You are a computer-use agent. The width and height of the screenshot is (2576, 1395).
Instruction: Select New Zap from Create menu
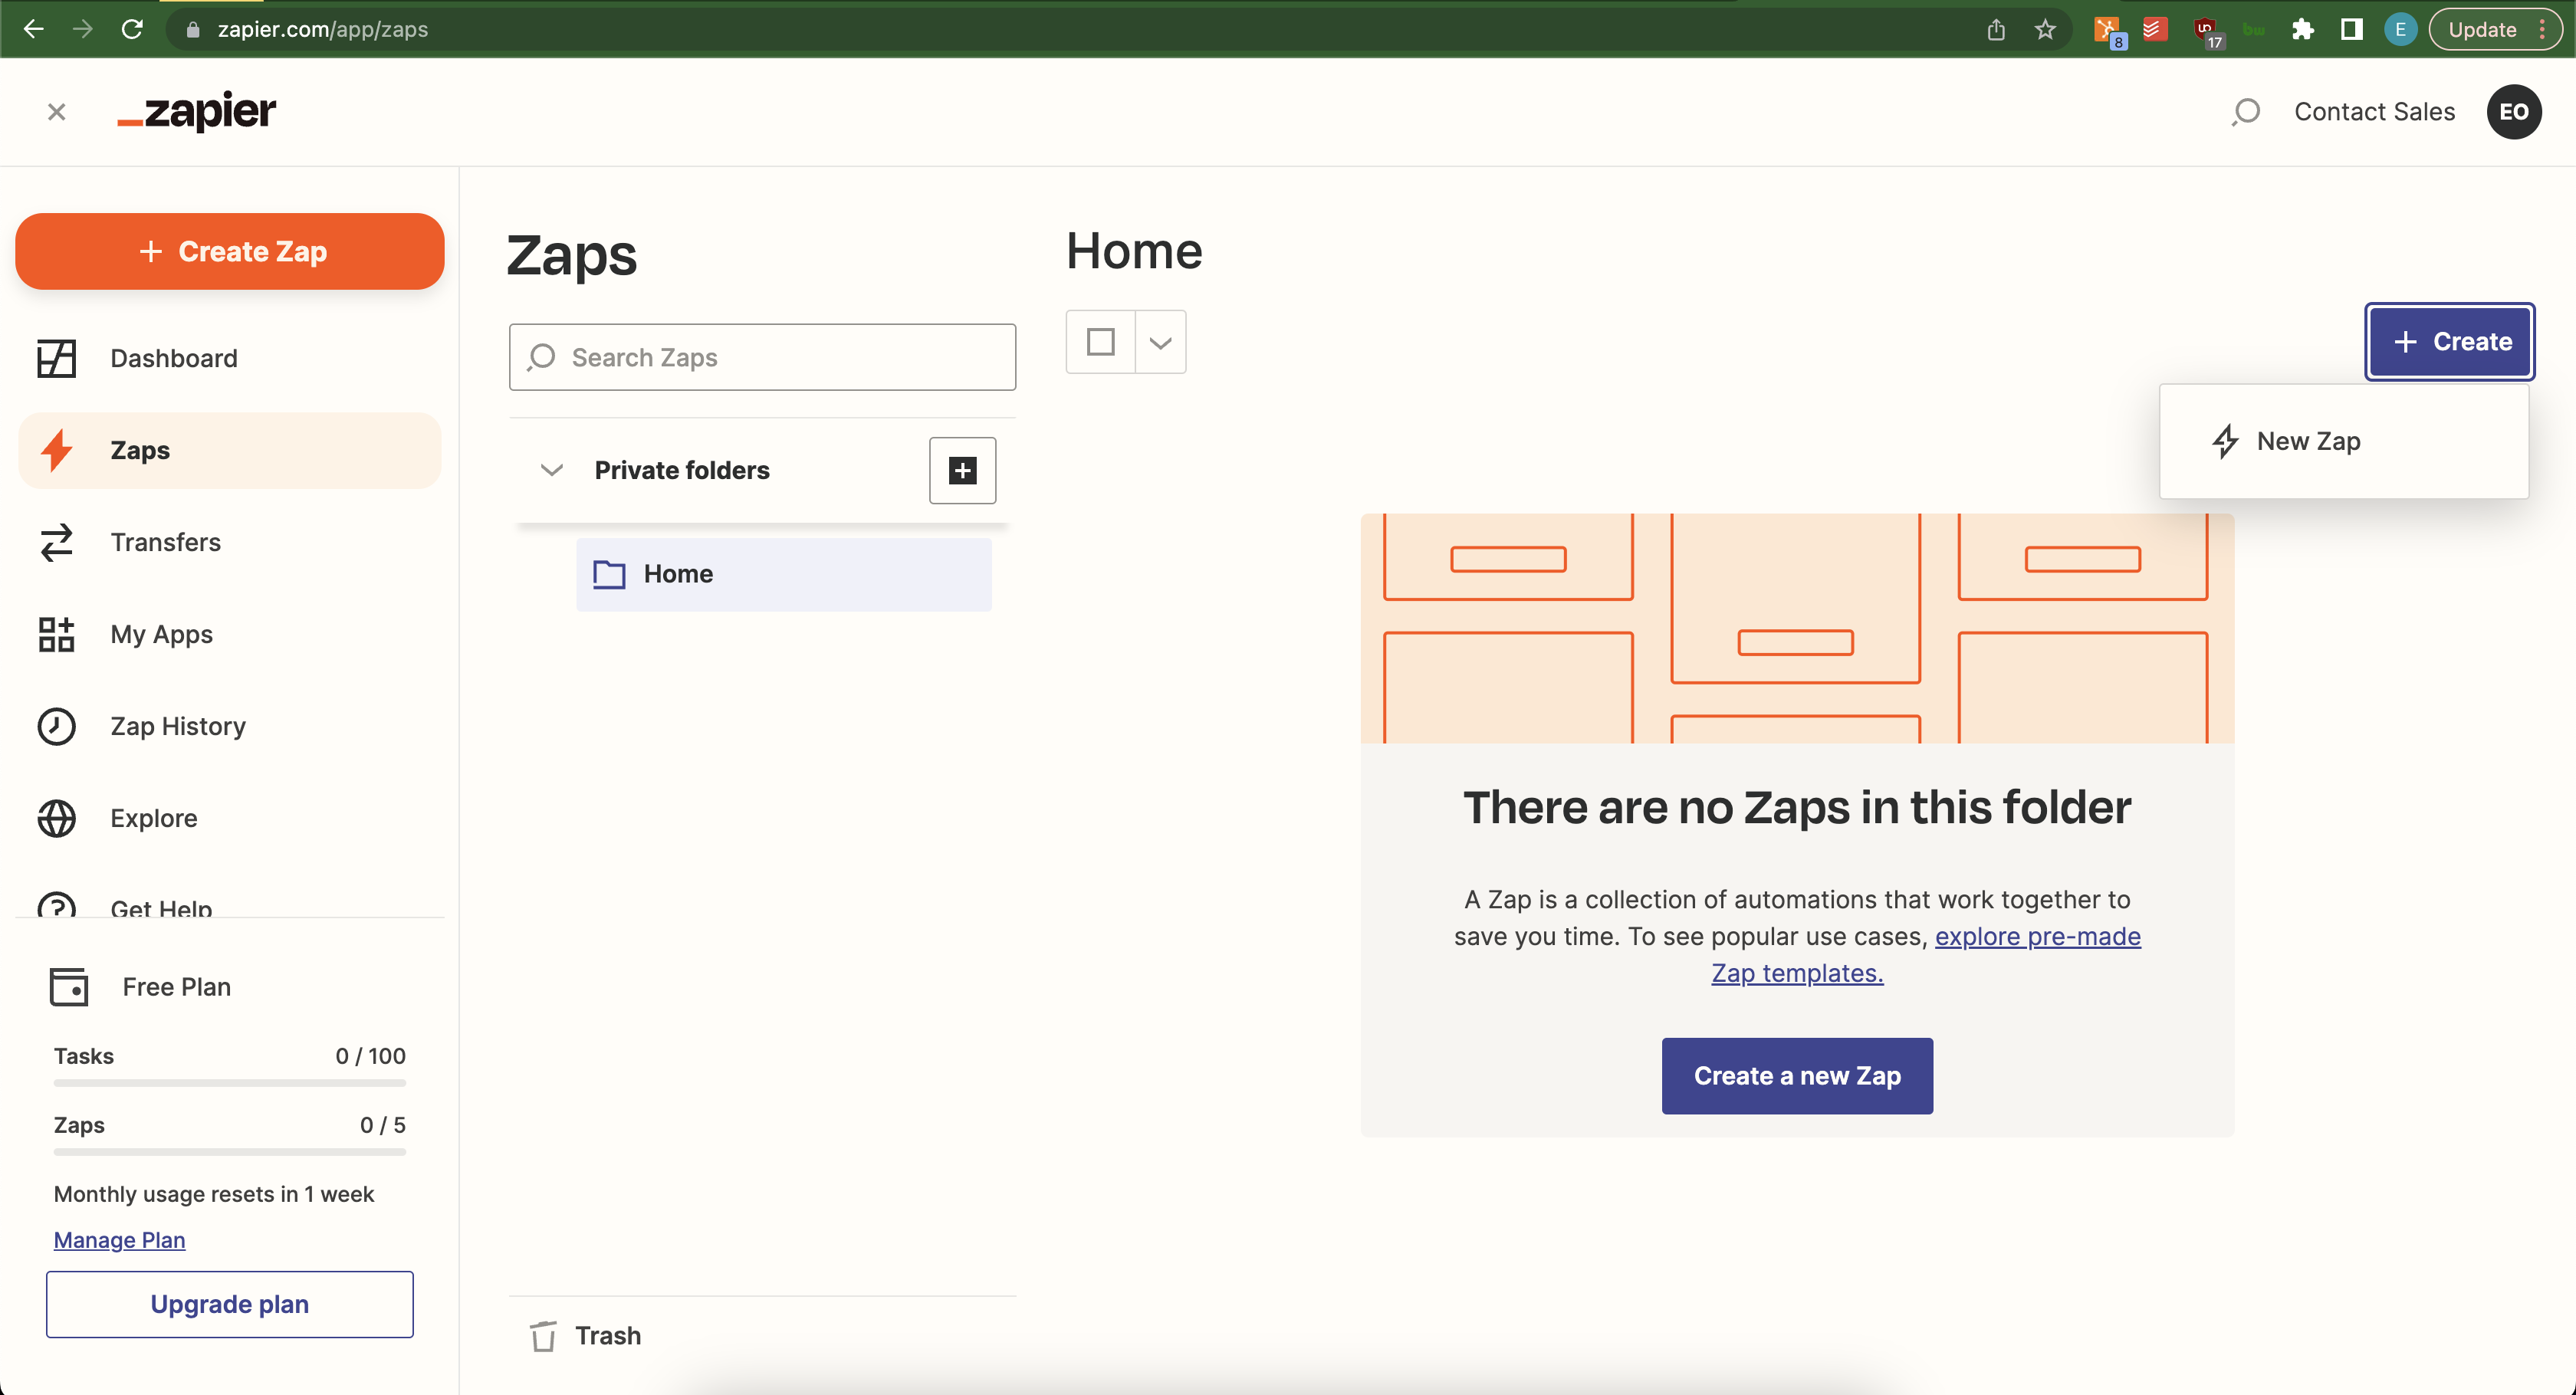2344,441
